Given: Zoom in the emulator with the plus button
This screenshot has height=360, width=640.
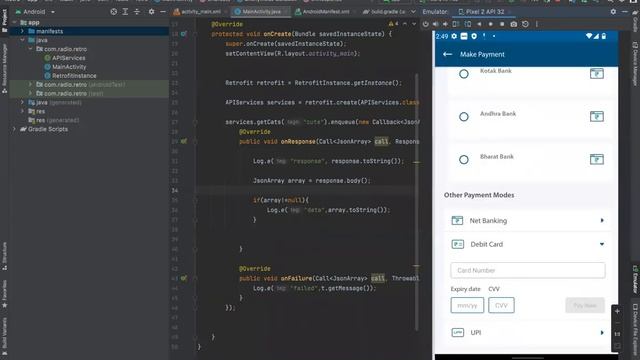Looking at the screenshot, I should click(617, 311).
